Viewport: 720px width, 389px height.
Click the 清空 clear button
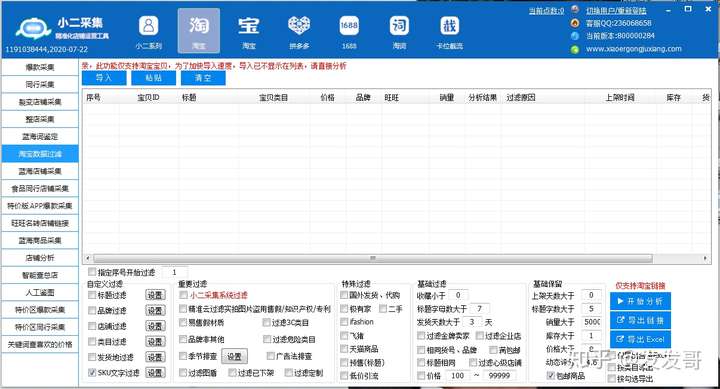point(203,78)
